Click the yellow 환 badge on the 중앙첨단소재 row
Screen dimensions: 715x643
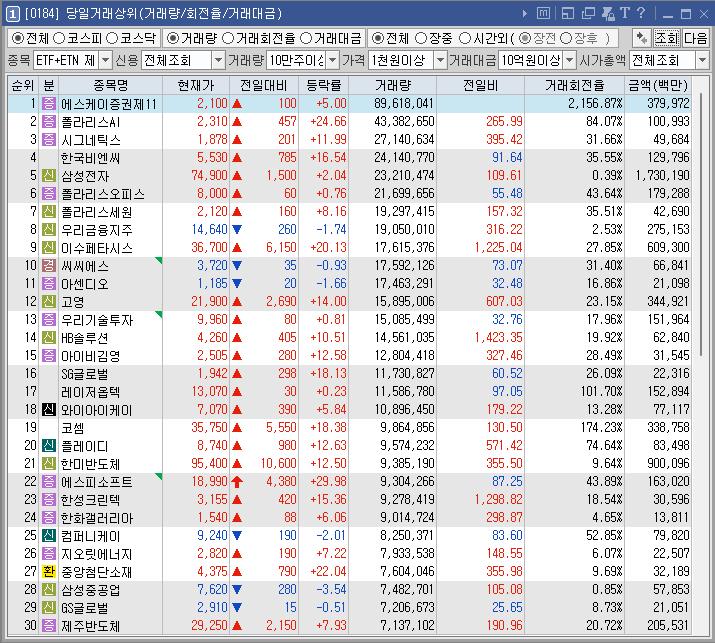coord(49,571)
